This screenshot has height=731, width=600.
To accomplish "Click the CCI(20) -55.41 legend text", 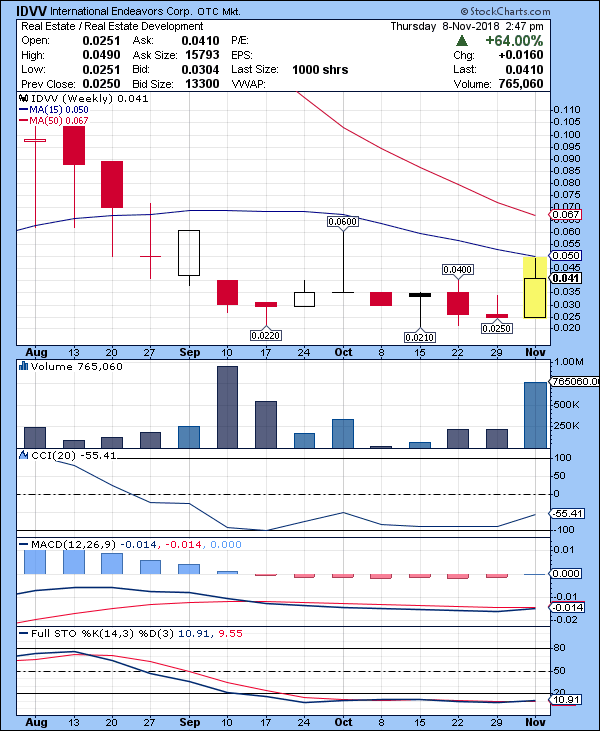I will 73,455.
